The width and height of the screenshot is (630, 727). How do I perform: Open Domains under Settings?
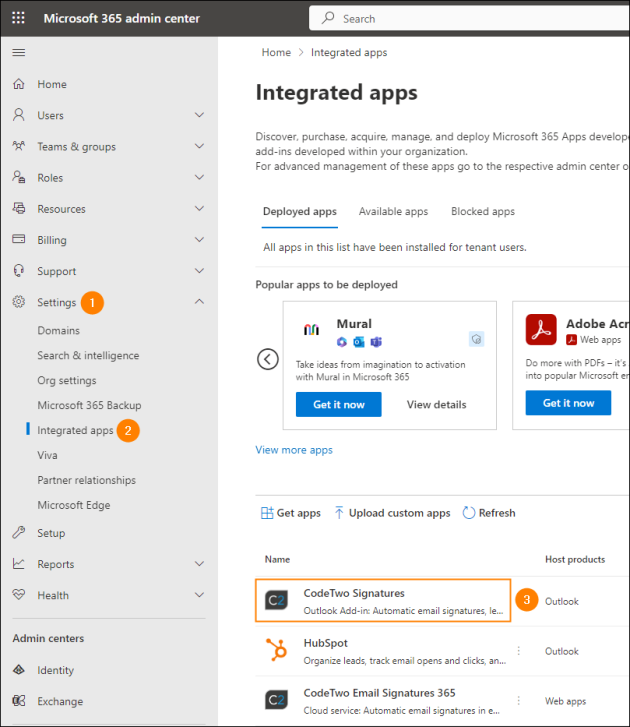pos(58,331)
